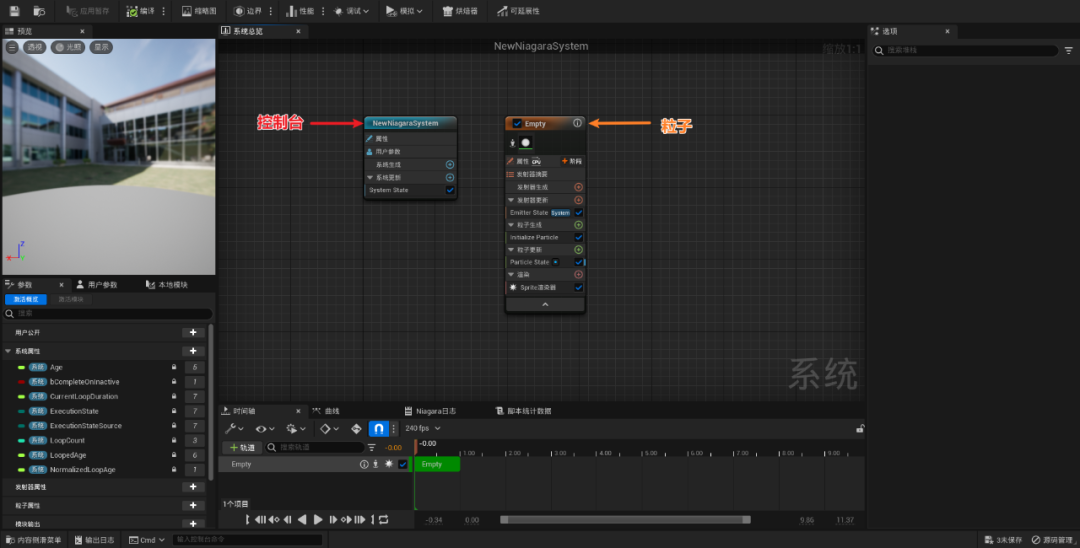Screen dimensions: 1080x548
Task: Toggle the blue snapping magnet button
Action: (378, 428)
